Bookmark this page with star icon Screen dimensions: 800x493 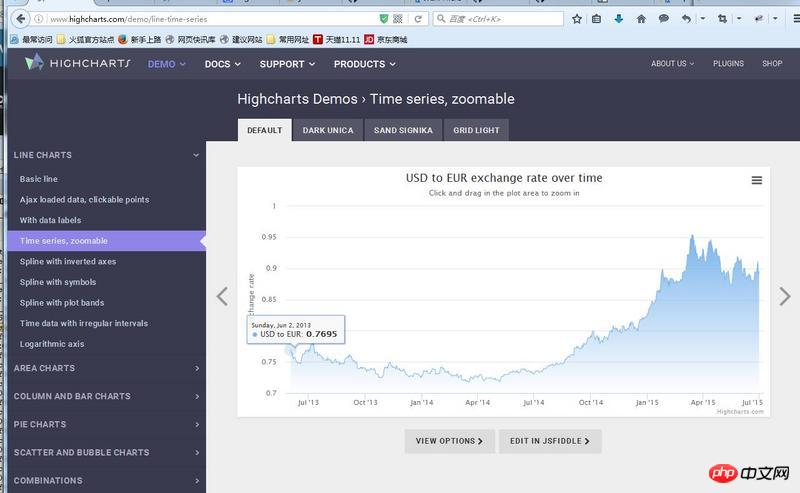pos(577,19)
